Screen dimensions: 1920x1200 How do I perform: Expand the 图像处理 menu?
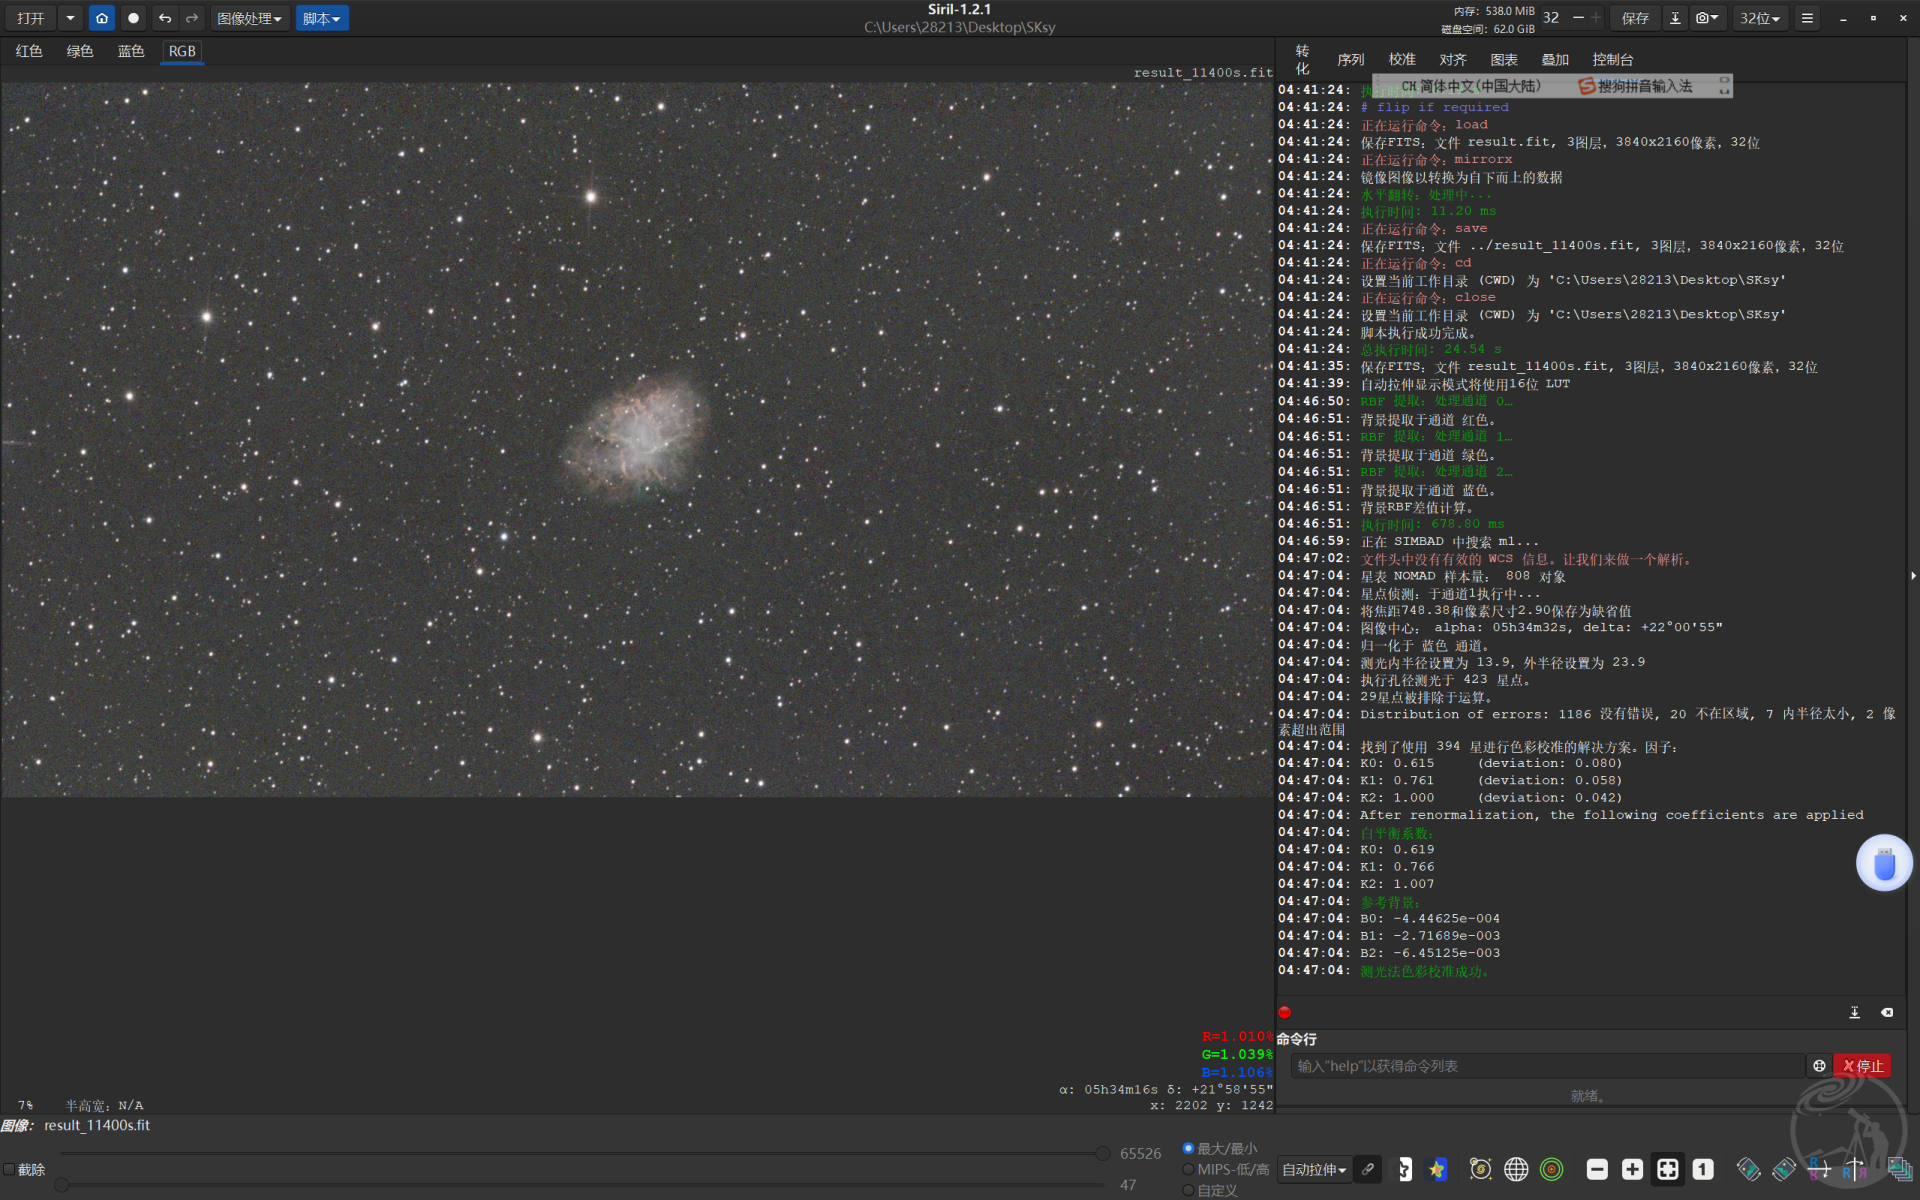(x=249, y=18)
